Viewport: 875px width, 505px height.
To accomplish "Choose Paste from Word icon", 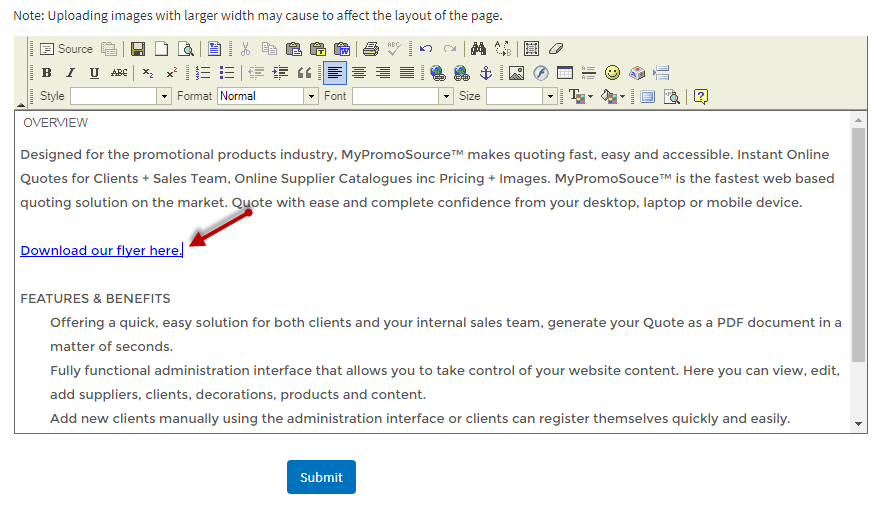I will tap(342, 49).
